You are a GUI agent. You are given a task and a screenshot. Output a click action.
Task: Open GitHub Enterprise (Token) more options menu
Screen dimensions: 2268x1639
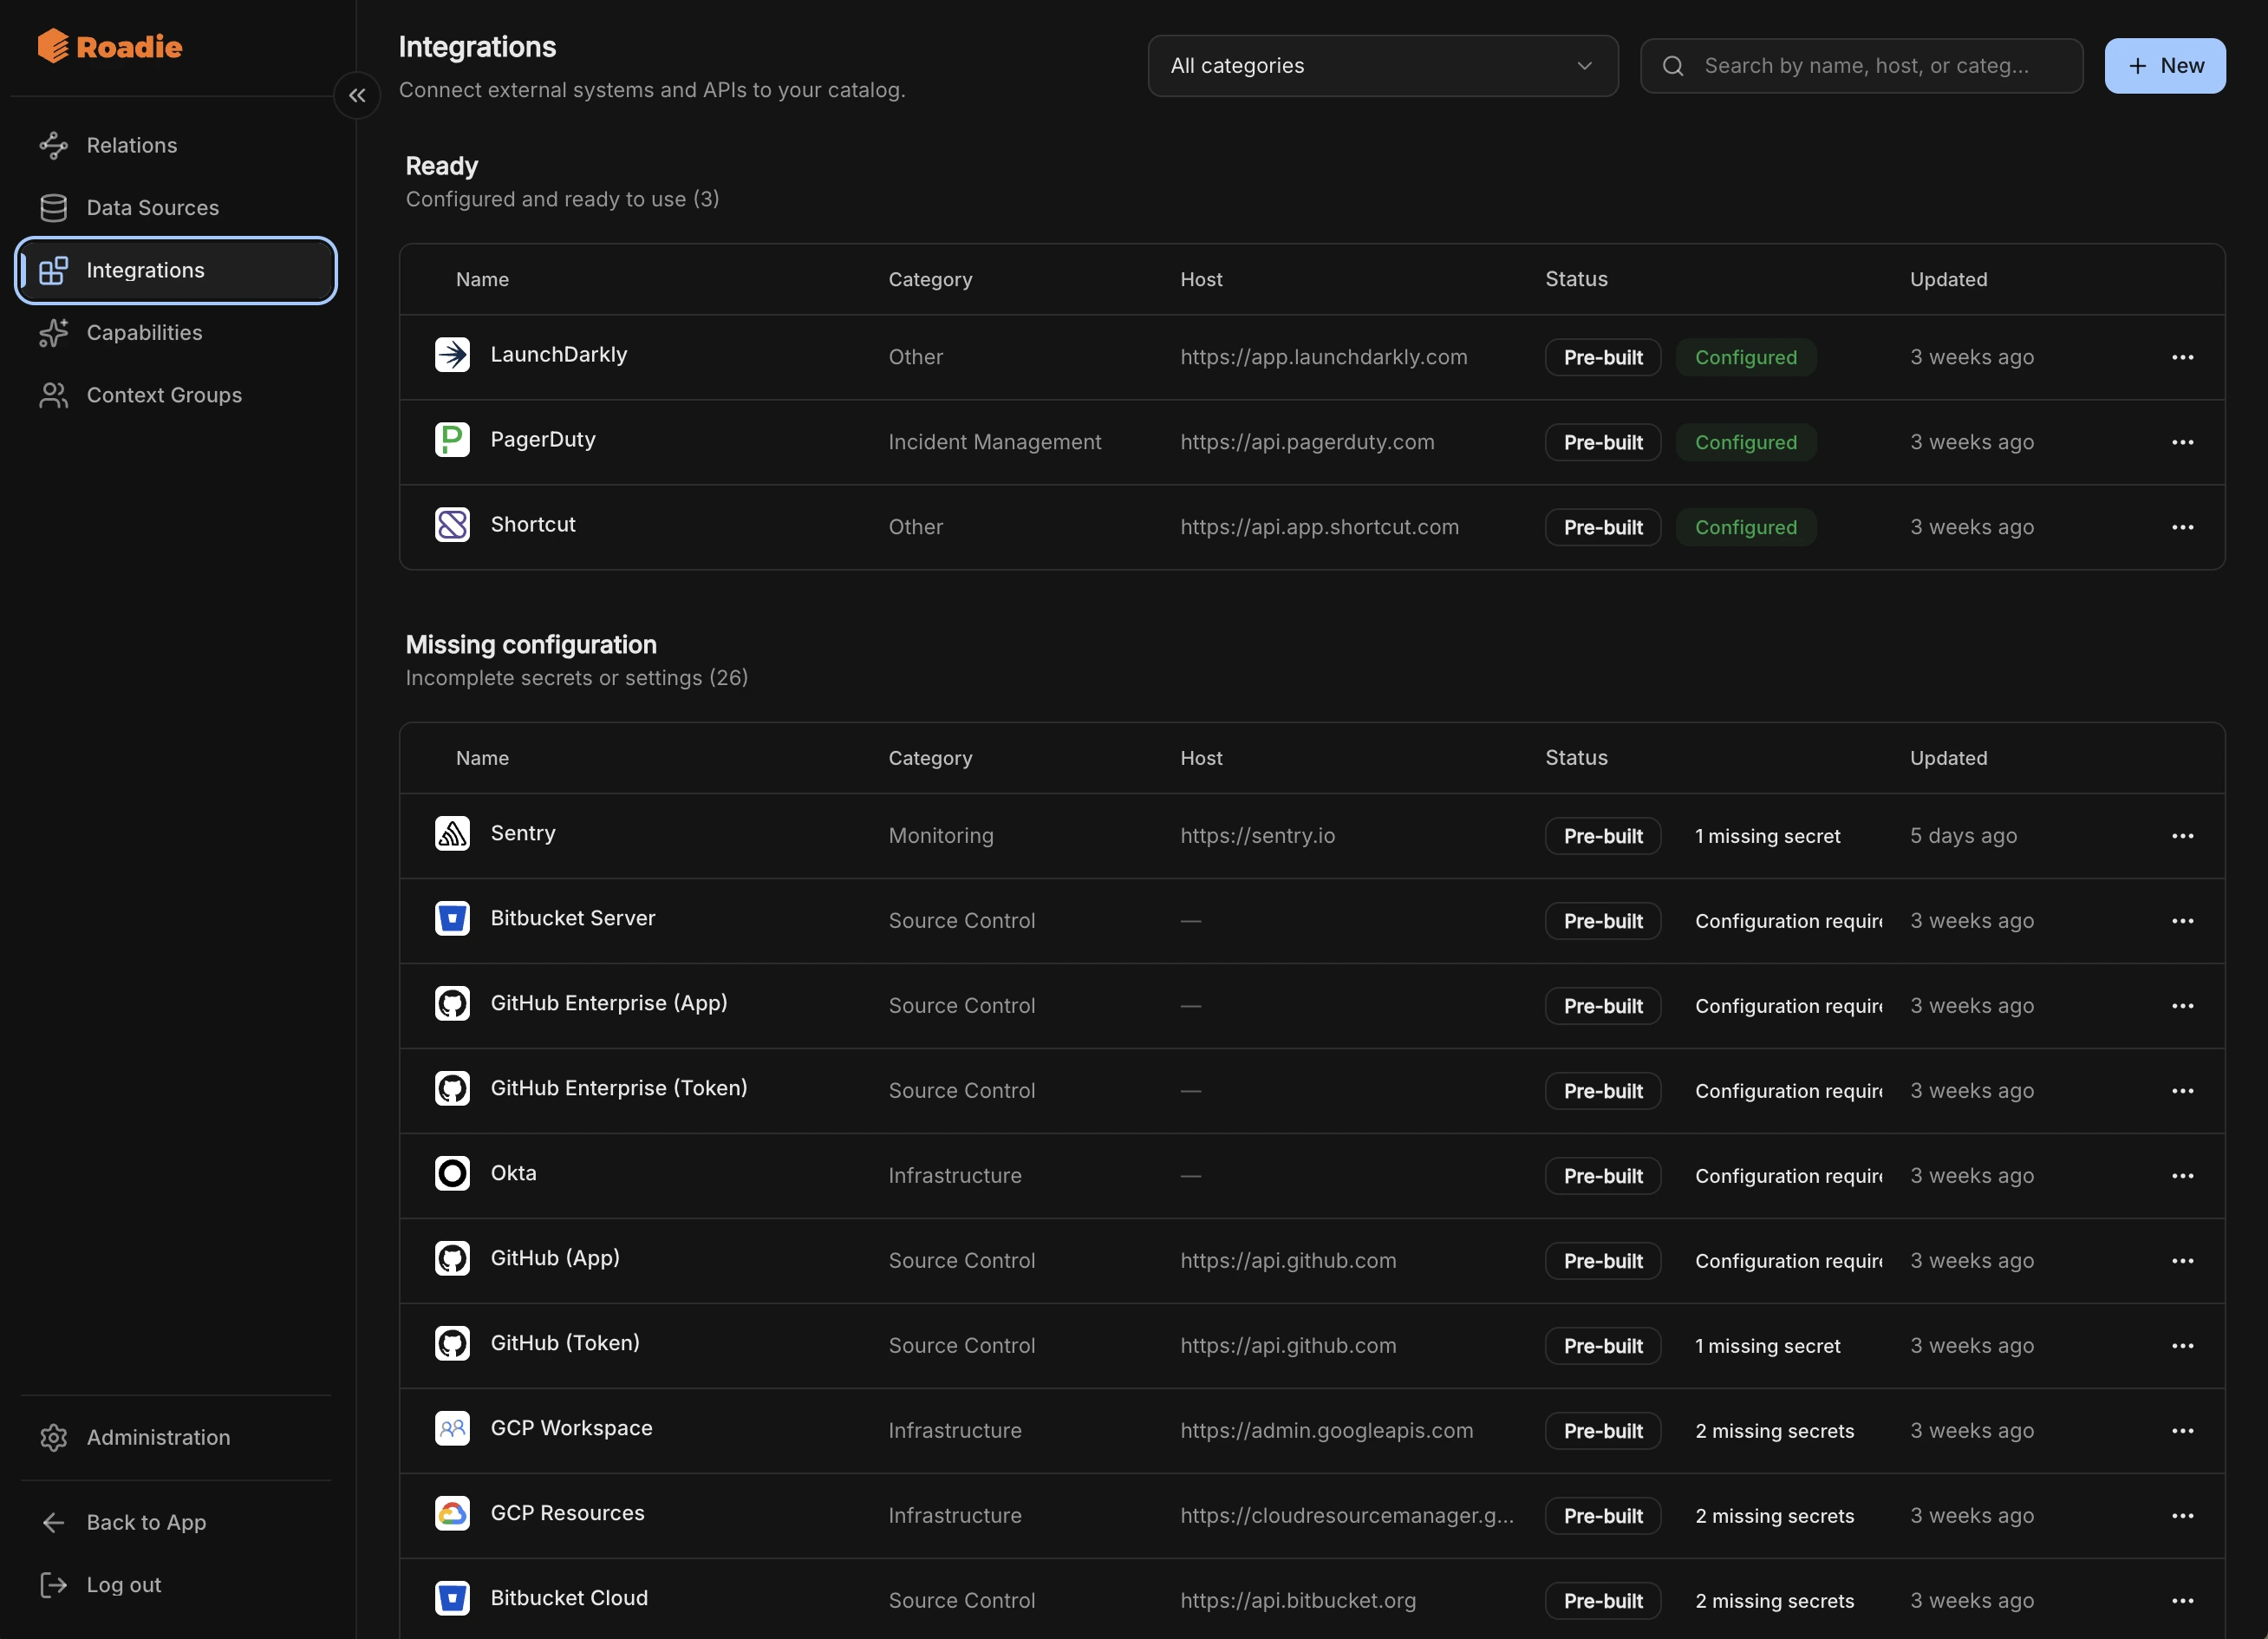[2182, 1091]
